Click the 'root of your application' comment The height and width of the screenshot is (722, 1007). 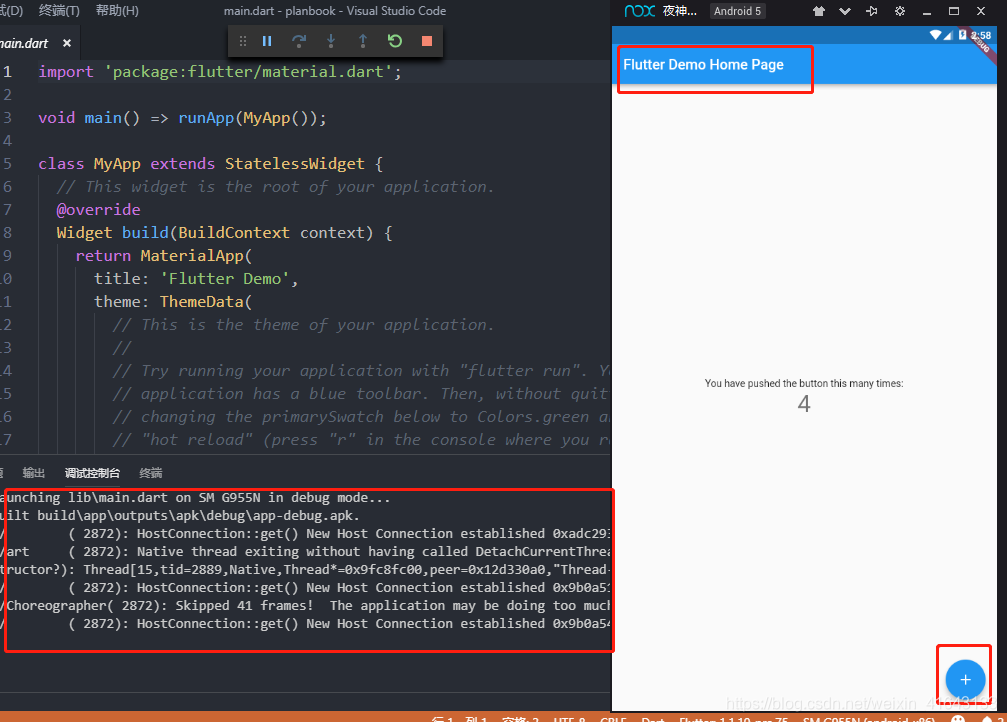tap(275, 187)
